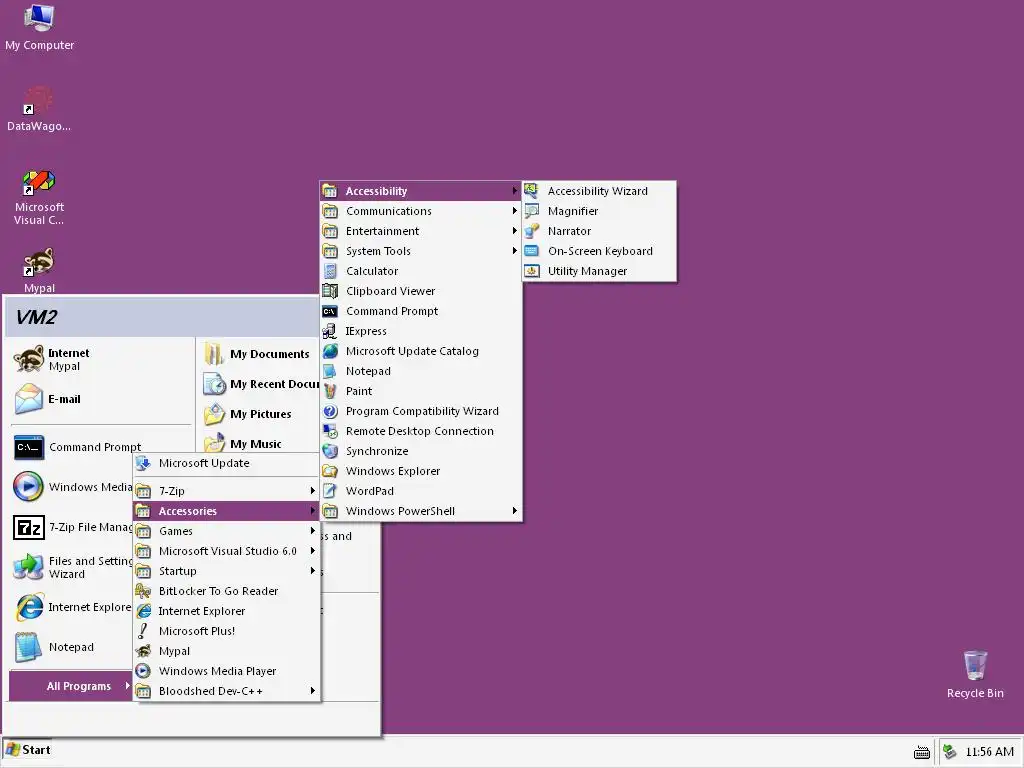Click the Microsoft Update icon in All Programs
This screenshot has height=768, width=1024.
click(x=143, y=463)
